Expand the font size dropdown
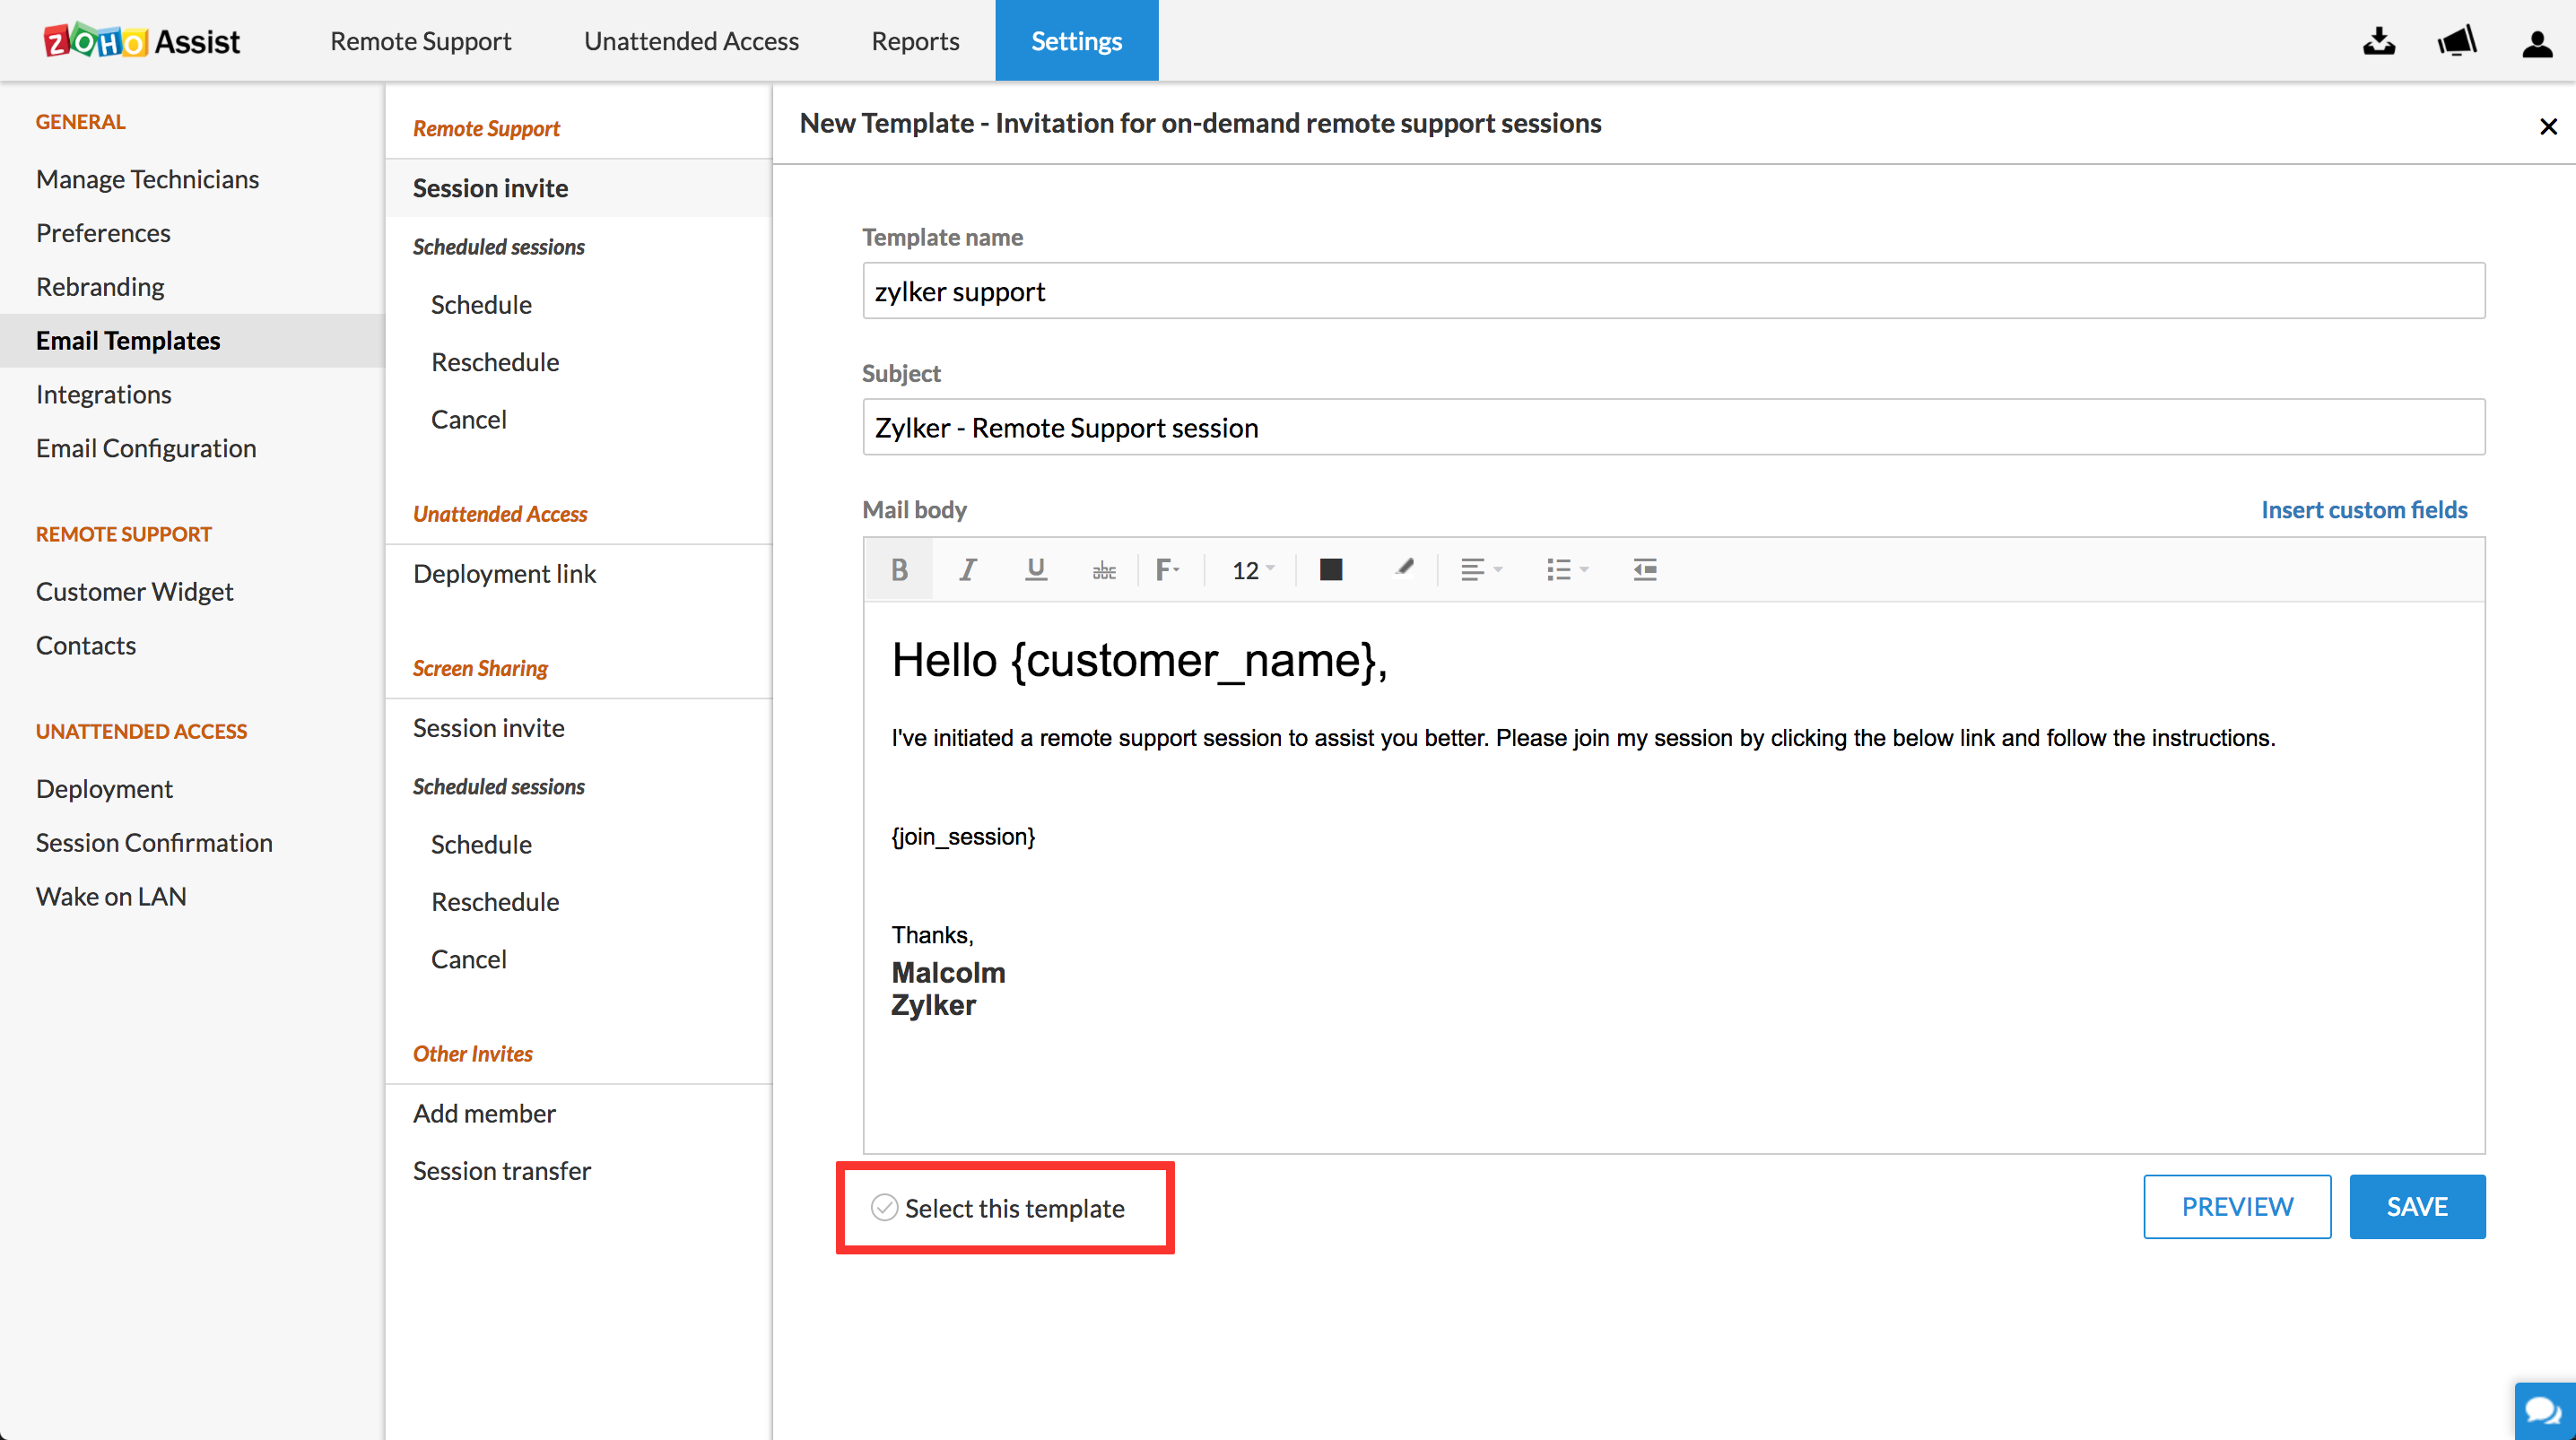This screenshot has height=1440, width=2576. pyautogui.click(x=1256, y=568)
